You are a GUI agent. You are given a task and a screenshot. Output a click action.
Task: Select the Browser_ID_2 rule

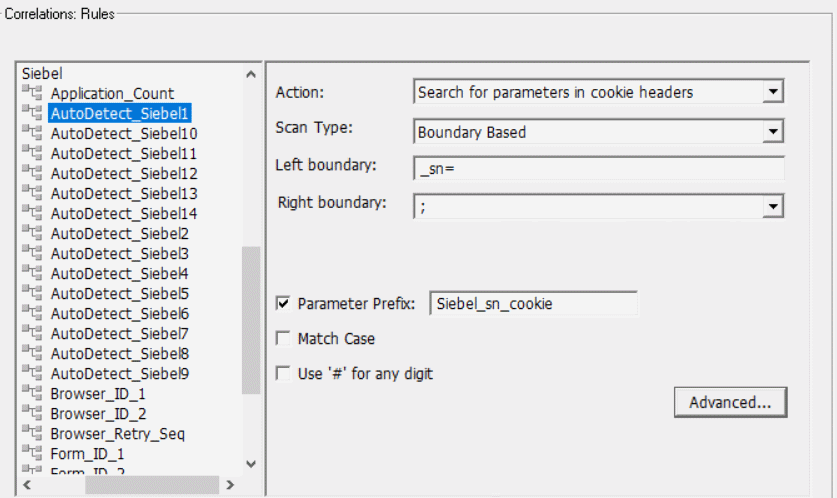point(98,414)
